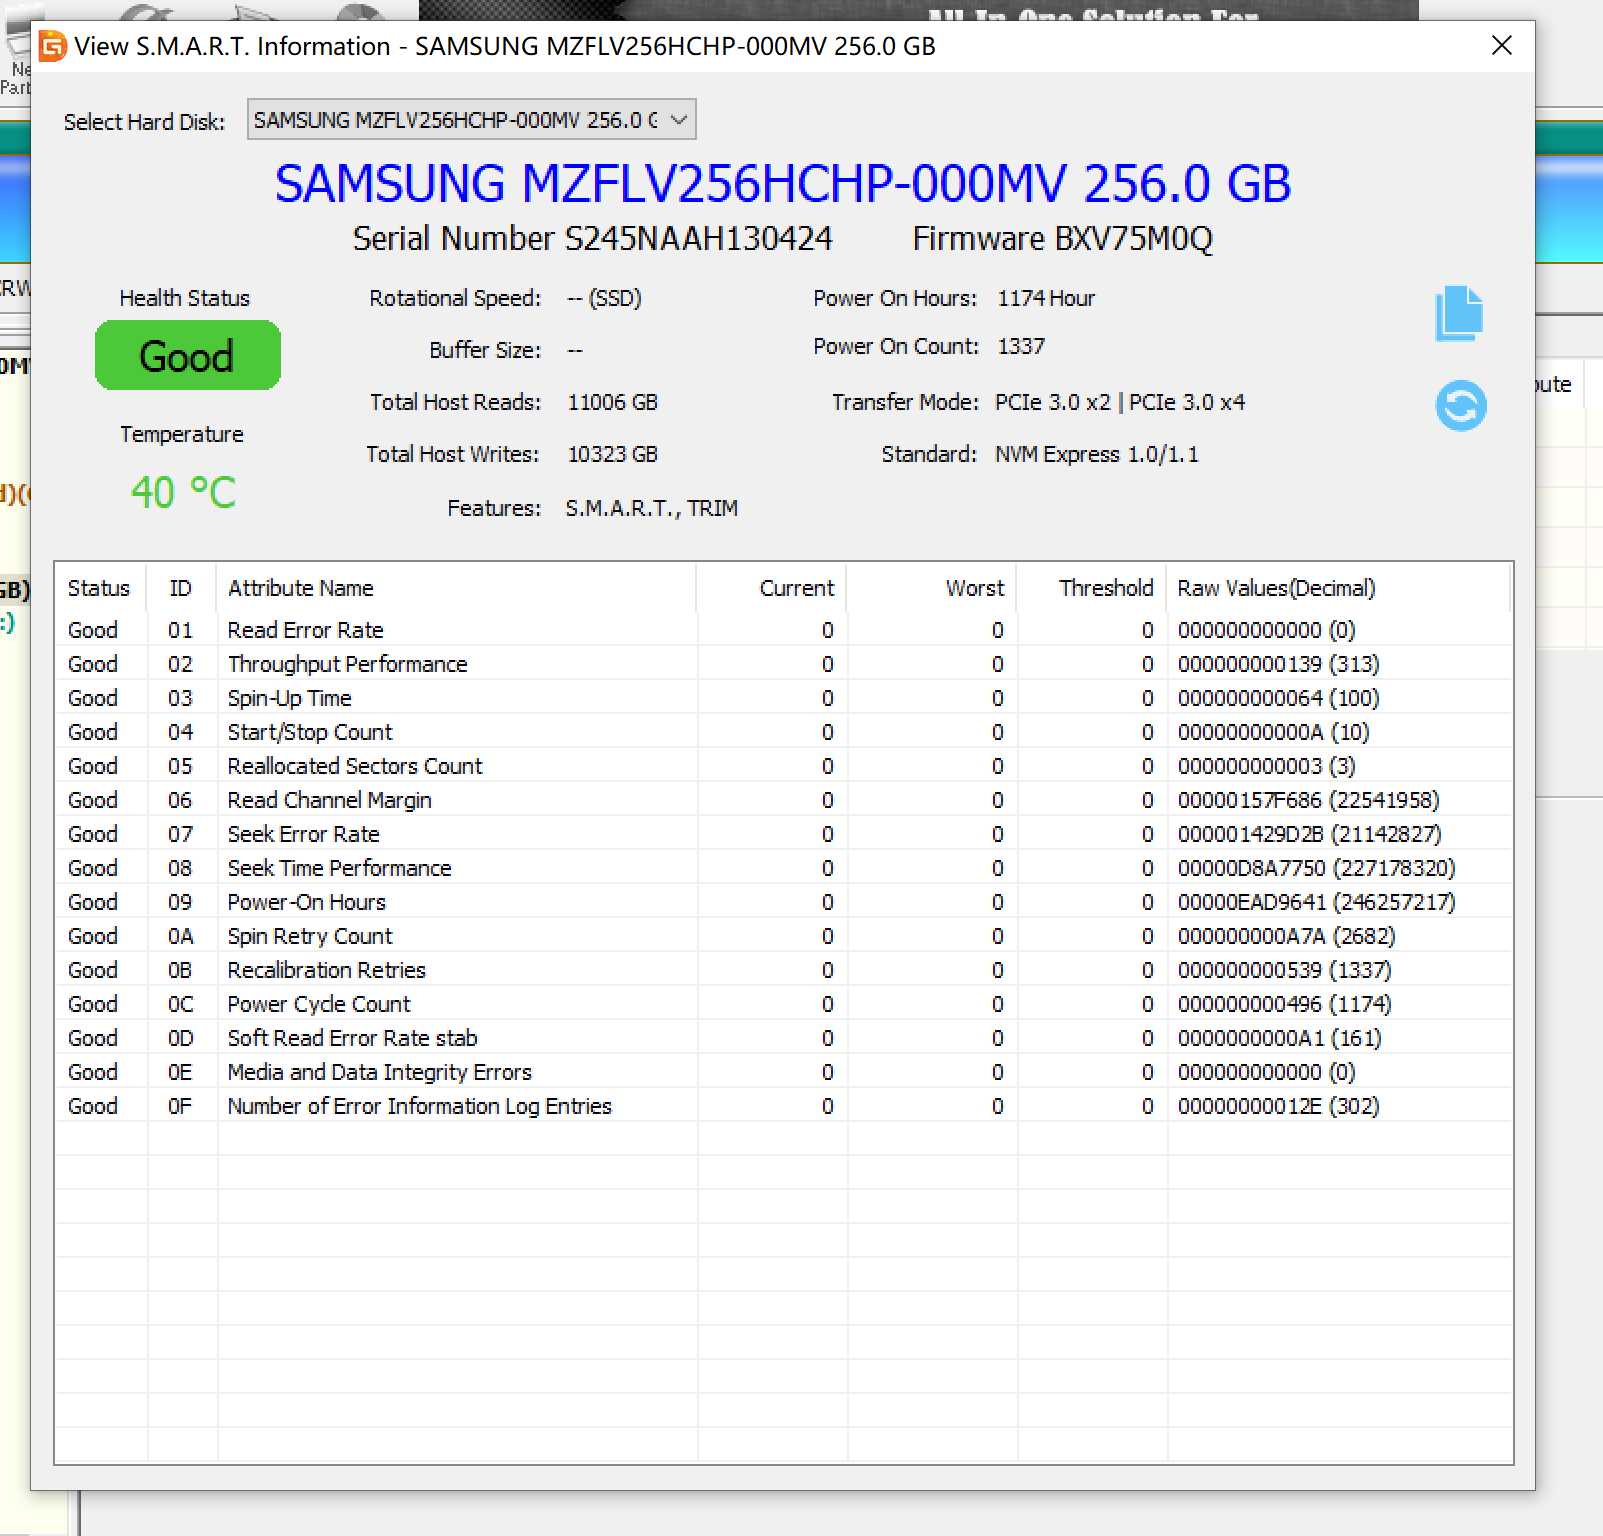Viewport: 1603px width, 1536px height.
Task: Click the S.M.A.R.T., TRIM features text
Action: (x=651, y=508)
